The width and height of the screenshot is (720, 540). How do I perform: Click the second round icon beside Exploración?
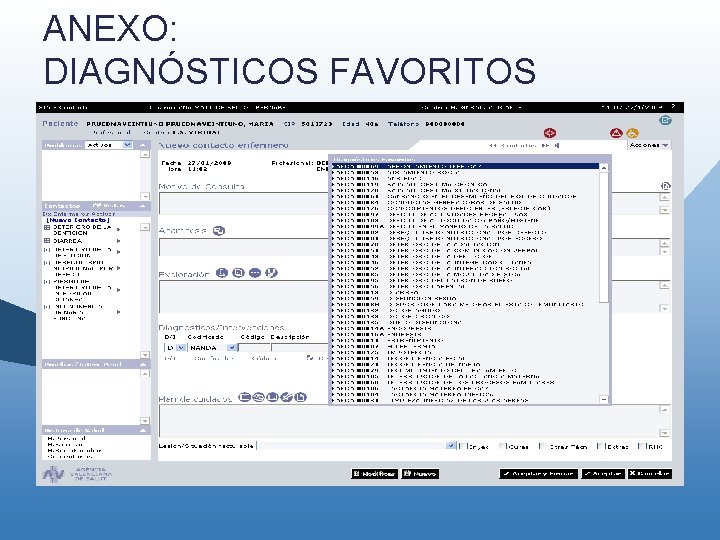click(x=238, y=273)
